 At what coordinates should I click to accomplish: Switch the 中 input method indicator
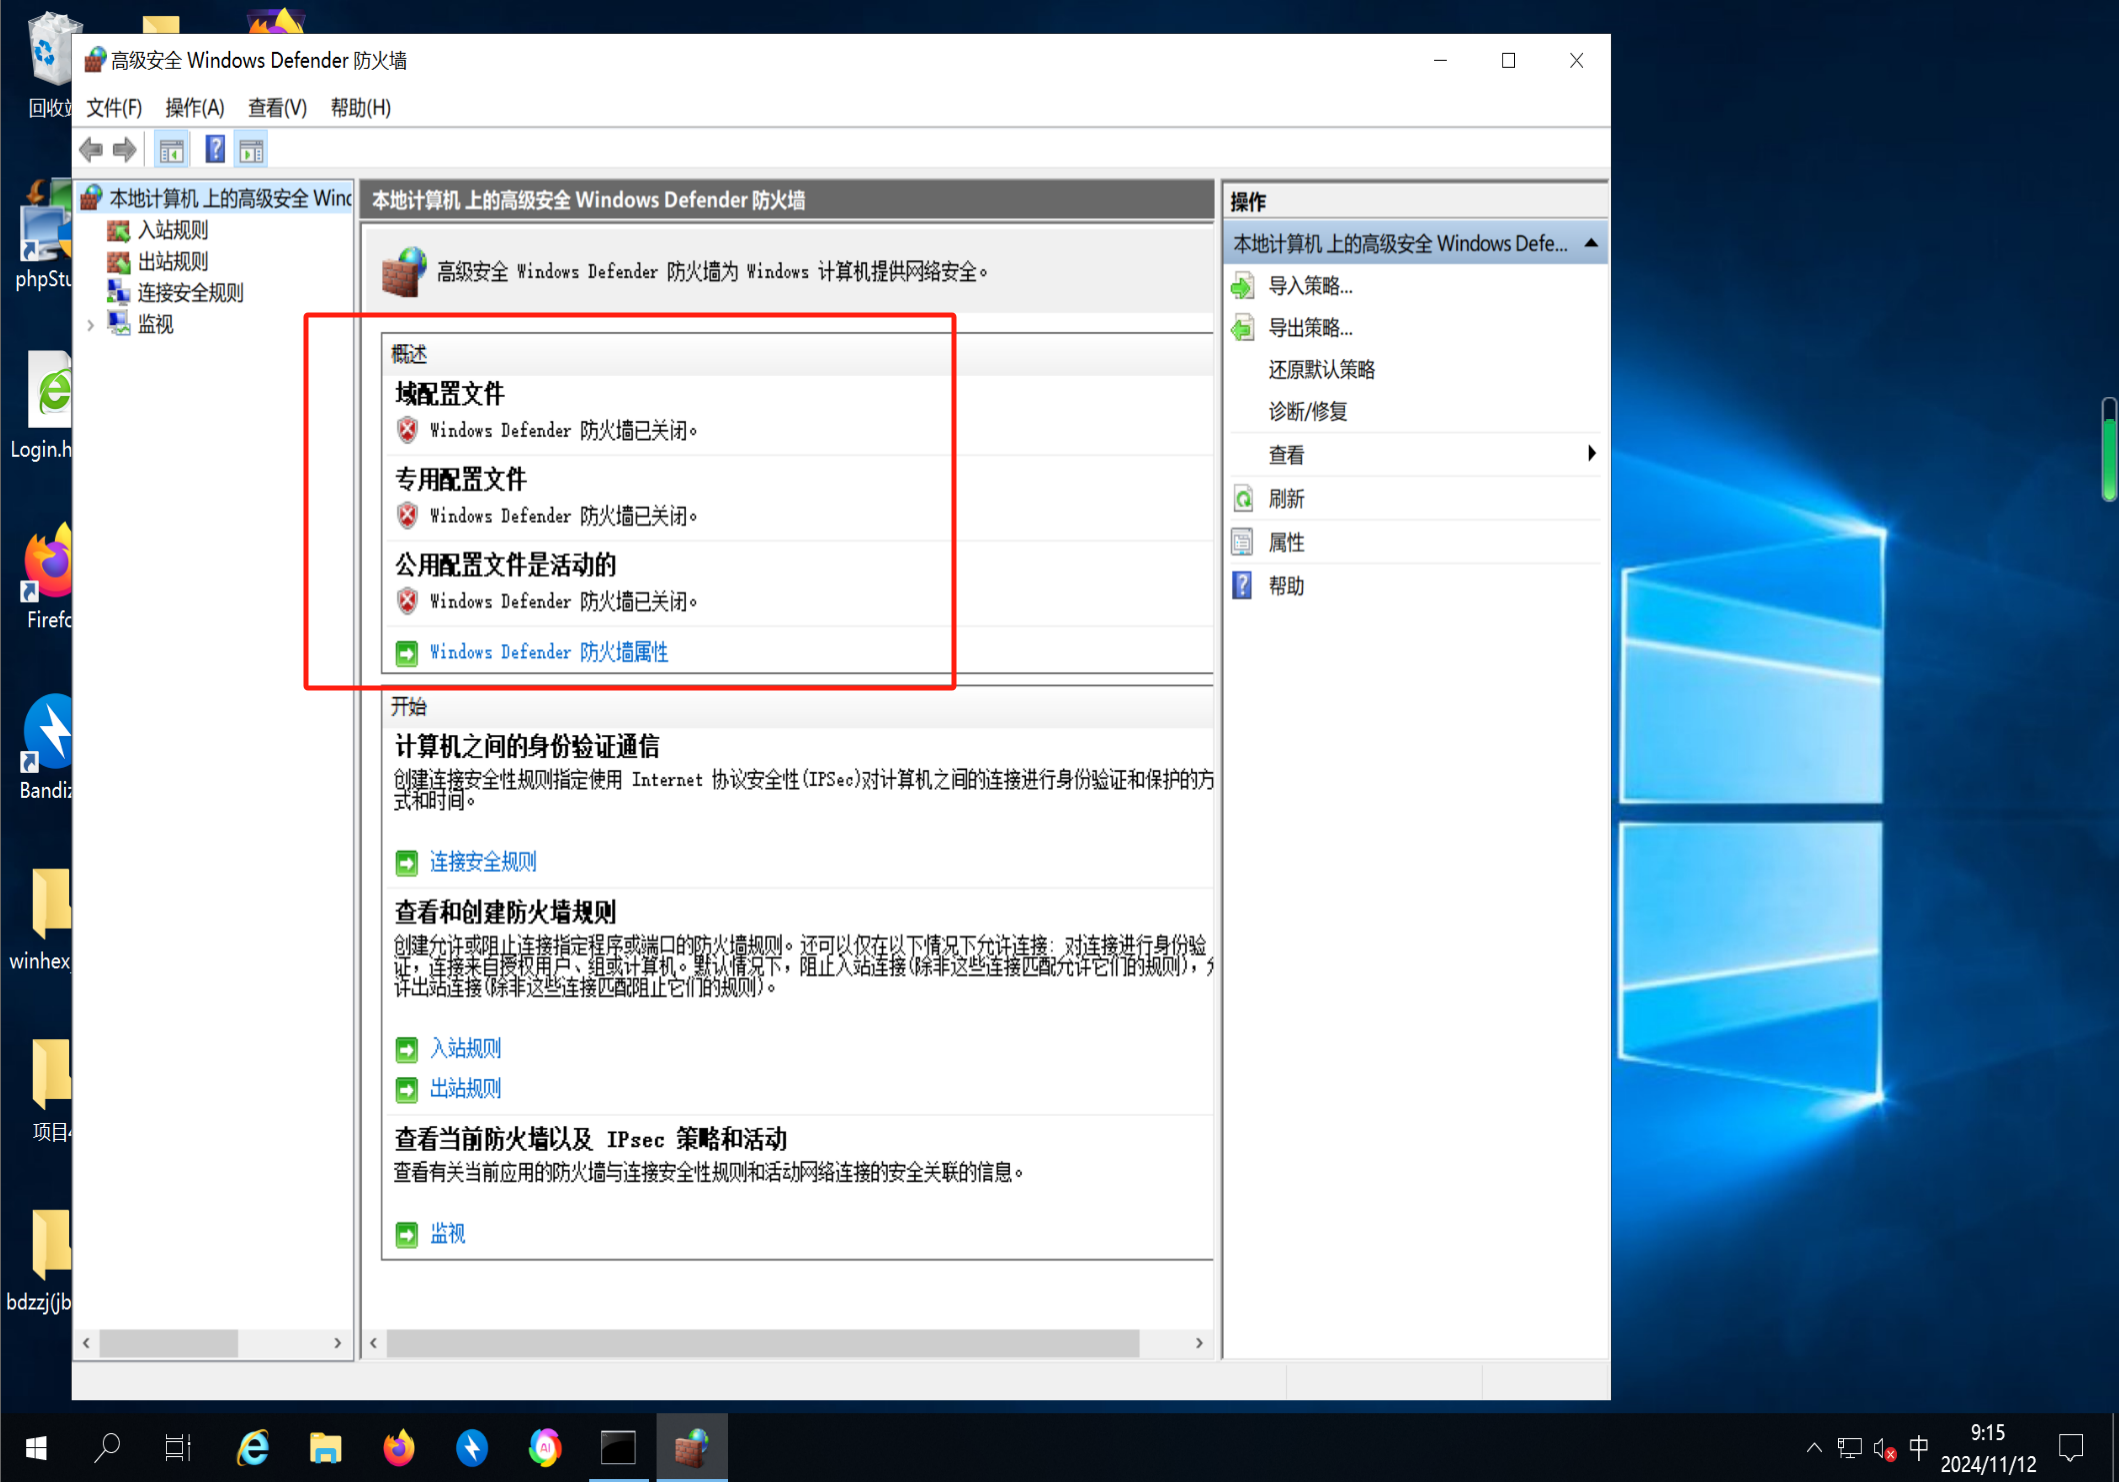tap(1918, 1448)
